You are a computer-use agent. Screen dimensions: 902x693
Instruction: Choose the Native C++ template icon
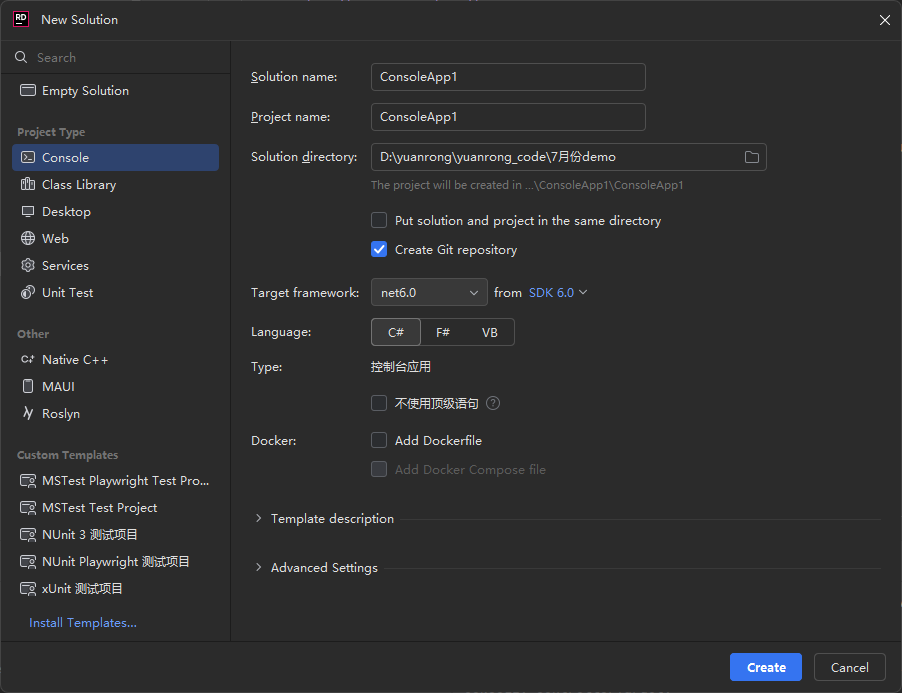[x=28, y=360]
